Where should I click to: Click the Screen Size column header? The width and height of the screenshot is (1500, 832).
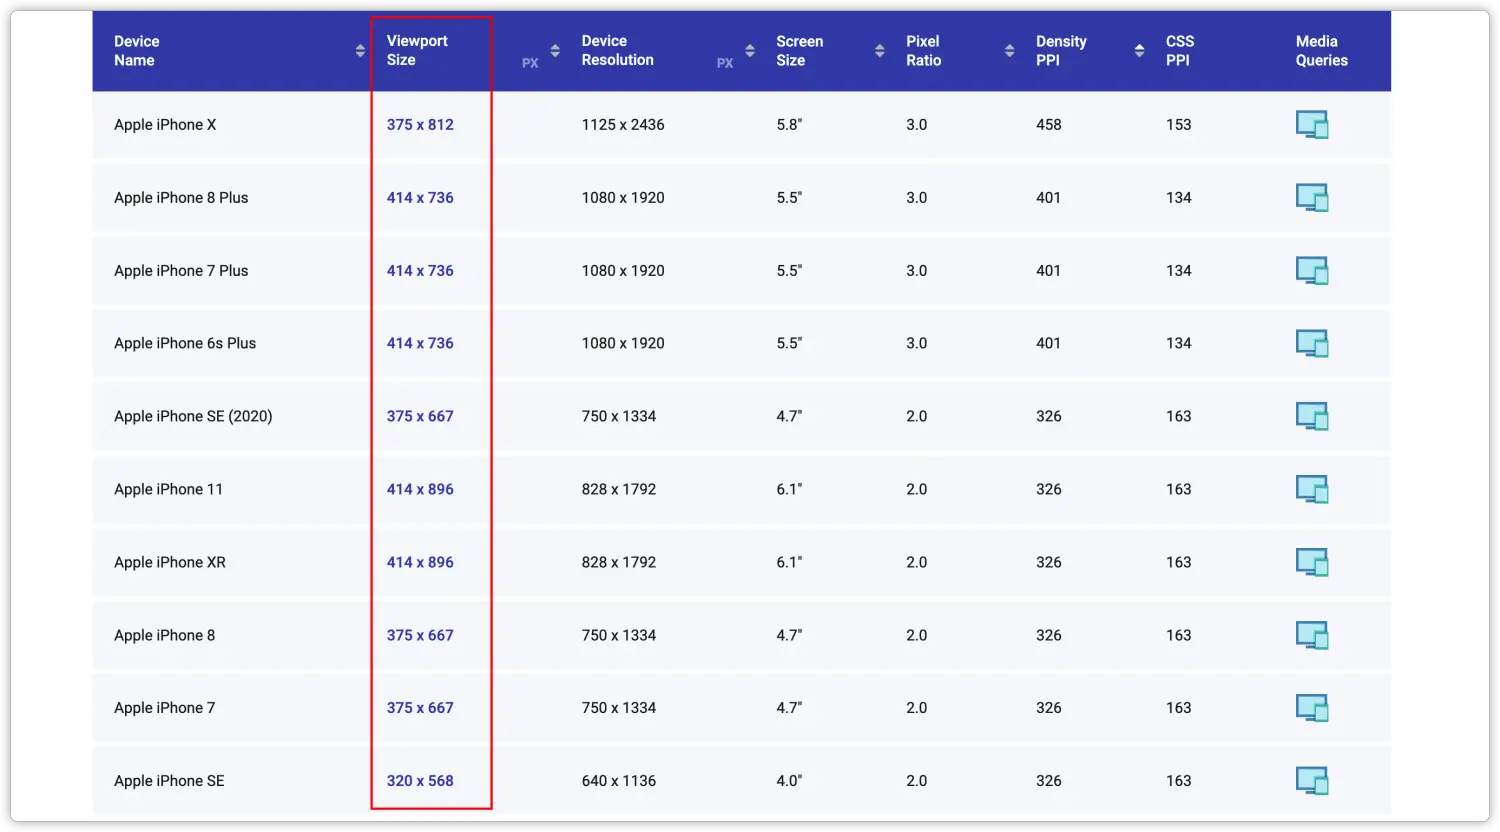(799, 51)
